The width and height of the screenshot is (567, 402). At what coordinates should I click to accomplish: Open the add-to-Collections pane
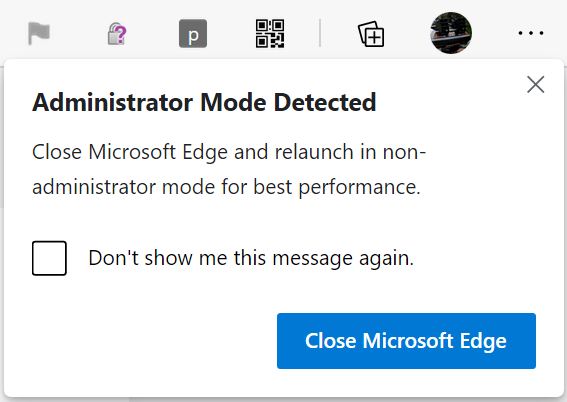coord(371,34)
